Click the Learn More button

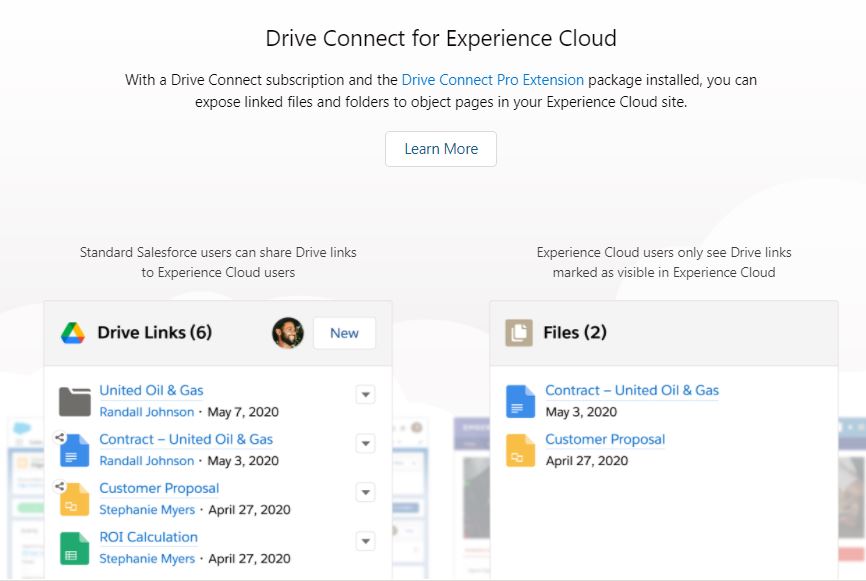click(441, 149)
